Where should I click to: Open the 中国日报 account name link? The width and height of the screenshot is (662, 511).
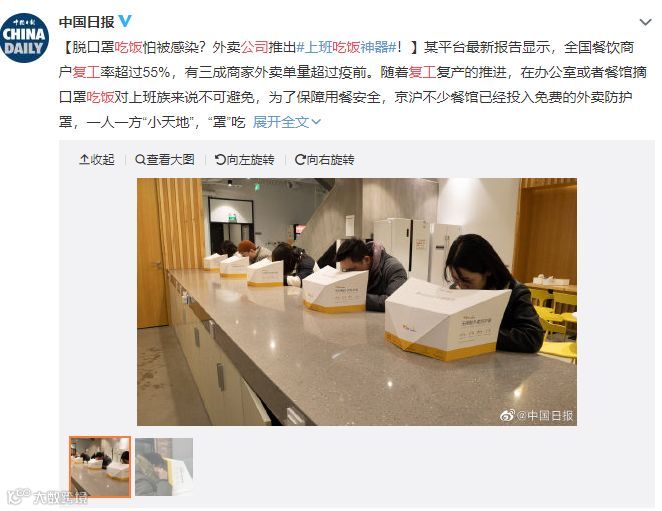(x=87, y=22)
